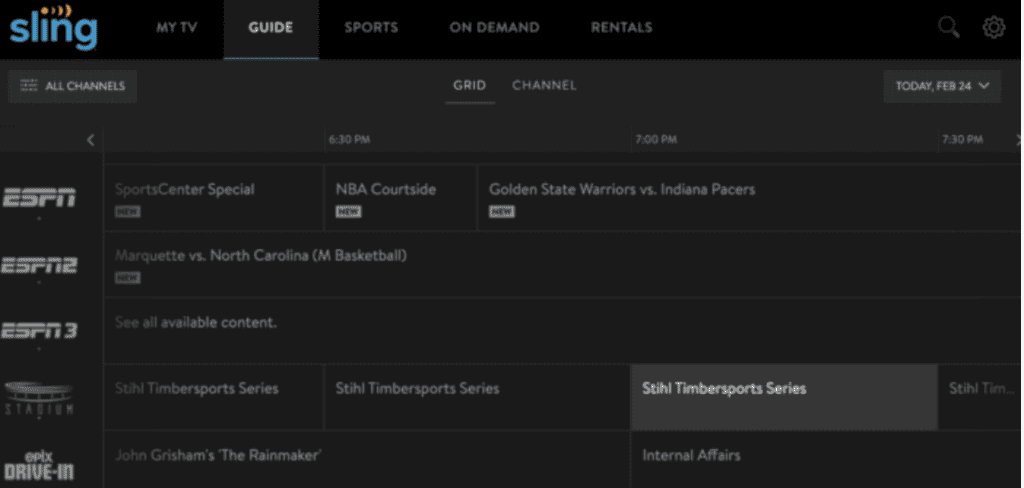
Task: Open the search magnifier icon
Action: pyautogui.click(x=949, y=27)
